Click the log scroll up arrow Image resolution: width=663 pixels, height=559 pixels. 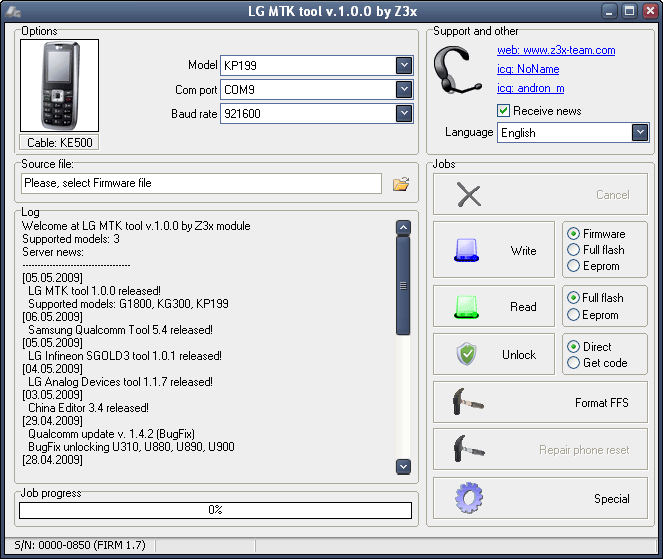coord(403,227)
